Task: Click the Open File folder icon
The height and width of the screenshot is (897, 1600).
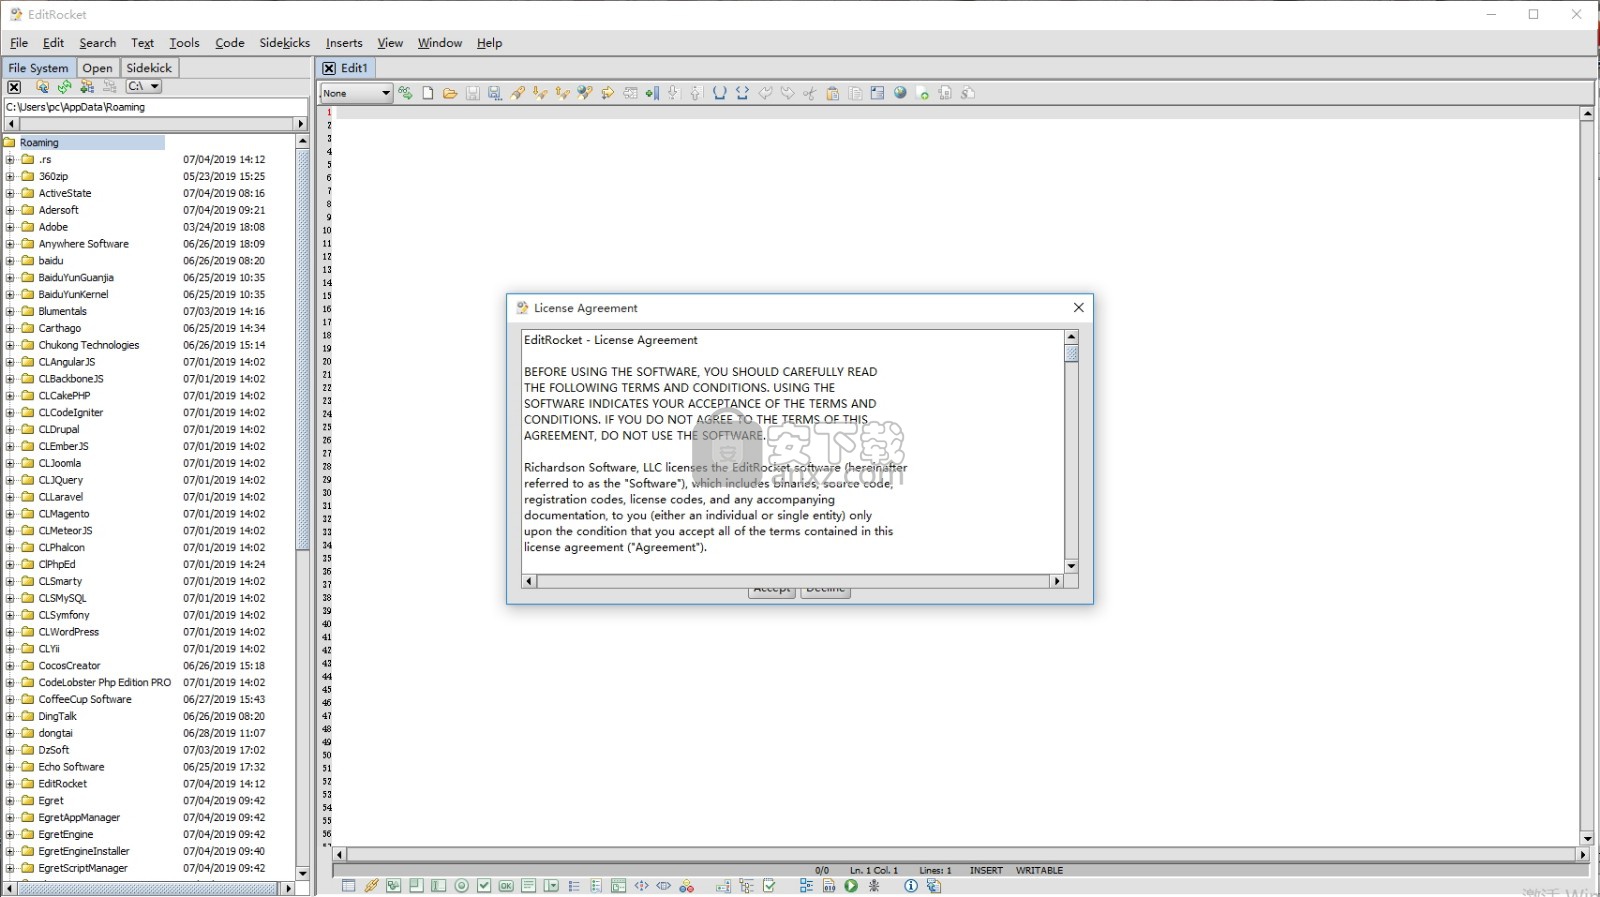Action: (x=450, y=93)
